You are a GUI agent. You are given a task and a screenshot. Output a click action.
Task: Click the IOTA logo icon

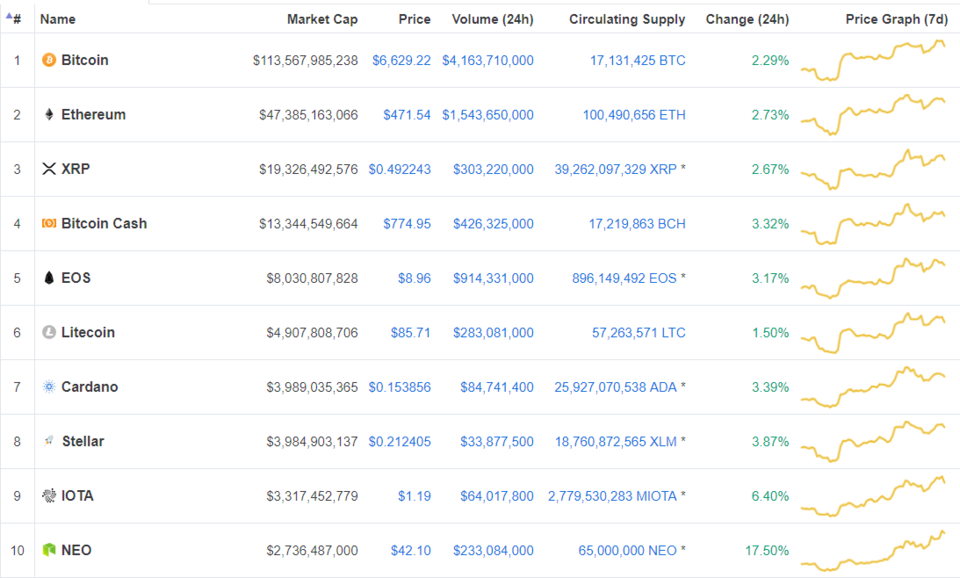[49, 495]
